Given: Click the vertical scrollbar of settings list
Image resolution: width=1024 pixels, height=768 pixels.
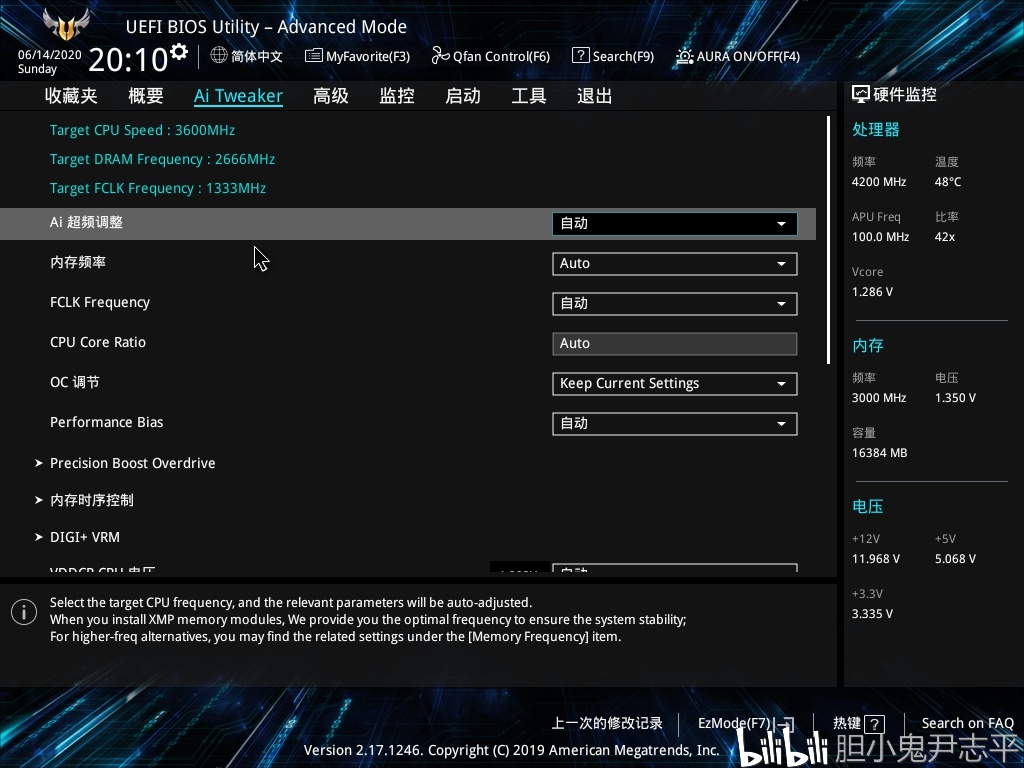Looking at the screenshot, I should pos(829,240).
